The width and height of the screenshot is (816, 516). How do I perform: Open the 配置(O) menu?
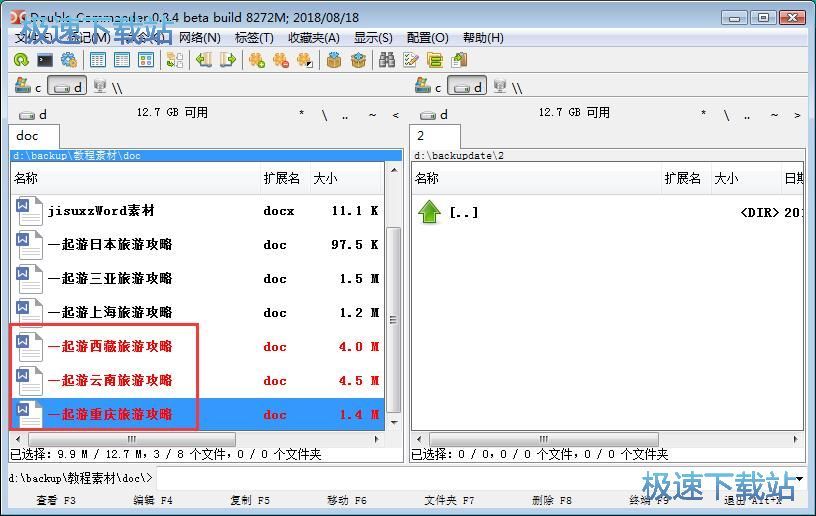(x=428, y=38)
